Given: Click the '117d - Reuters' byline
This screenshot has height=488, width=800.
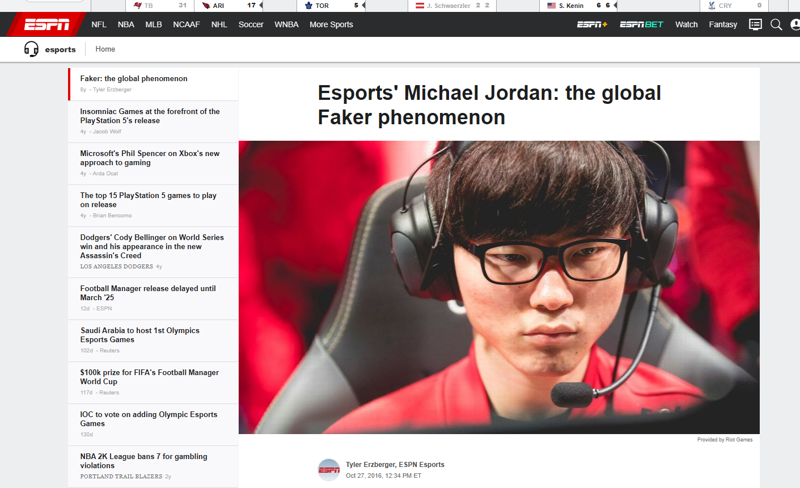Looking at the screenshot, I should (x=99, y=393).
